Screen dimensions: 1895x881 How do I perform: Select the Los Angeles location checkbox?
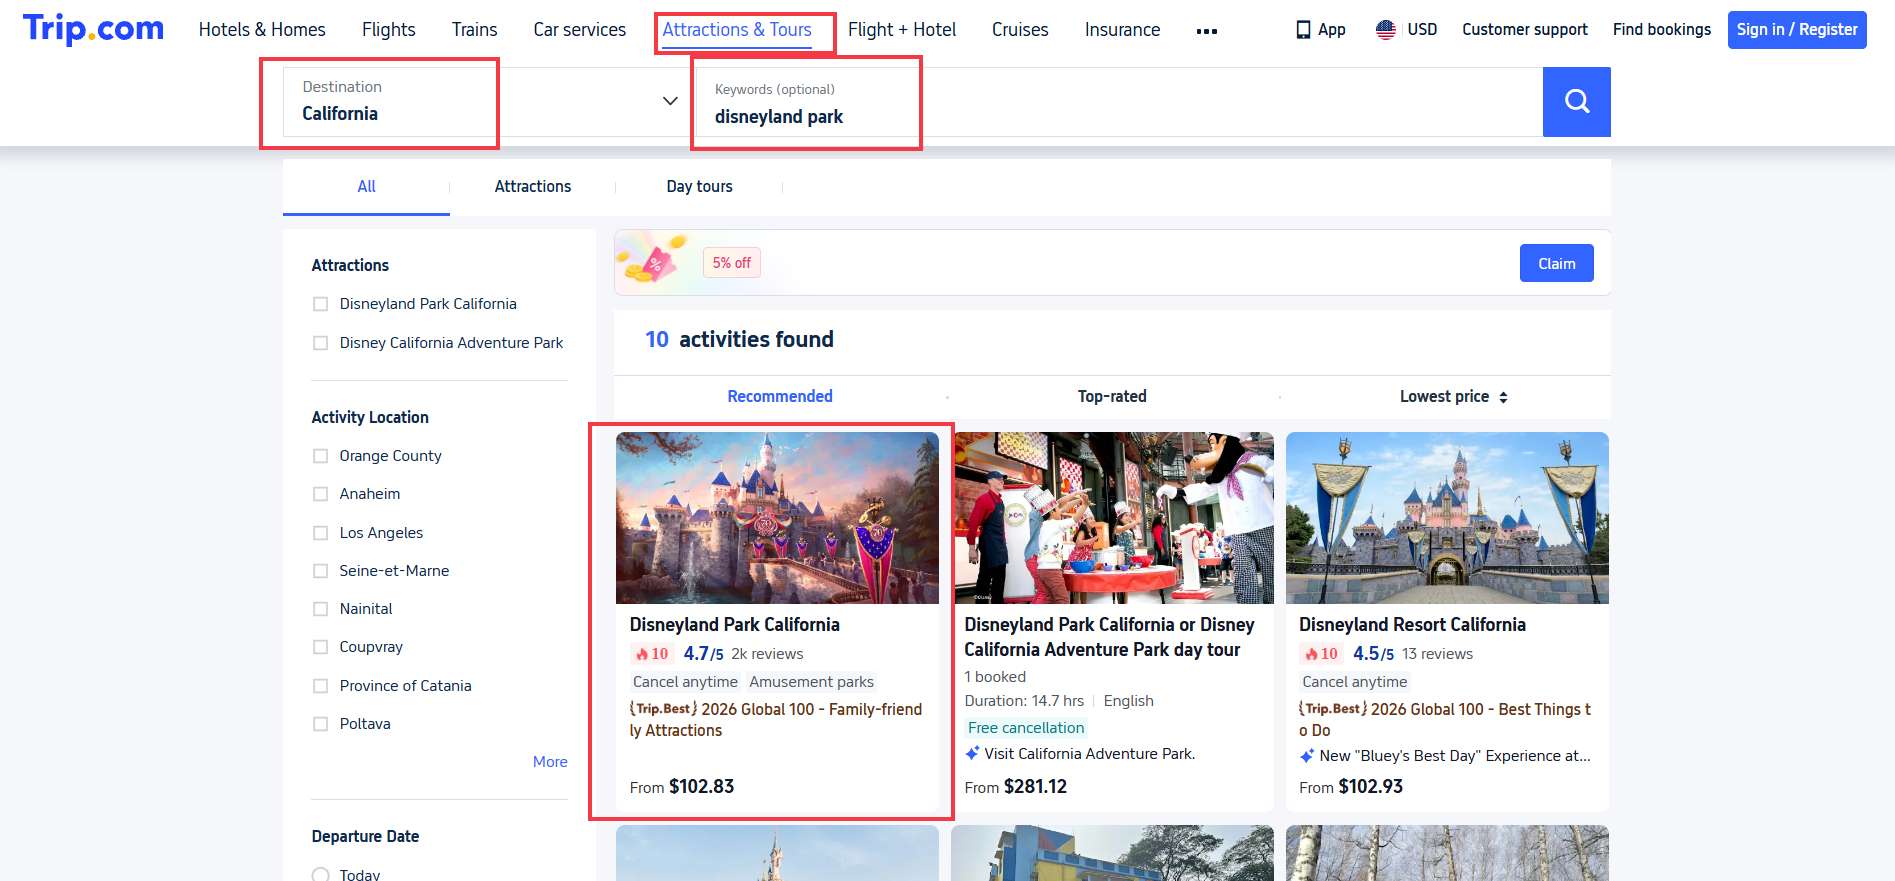coord(320,533)
